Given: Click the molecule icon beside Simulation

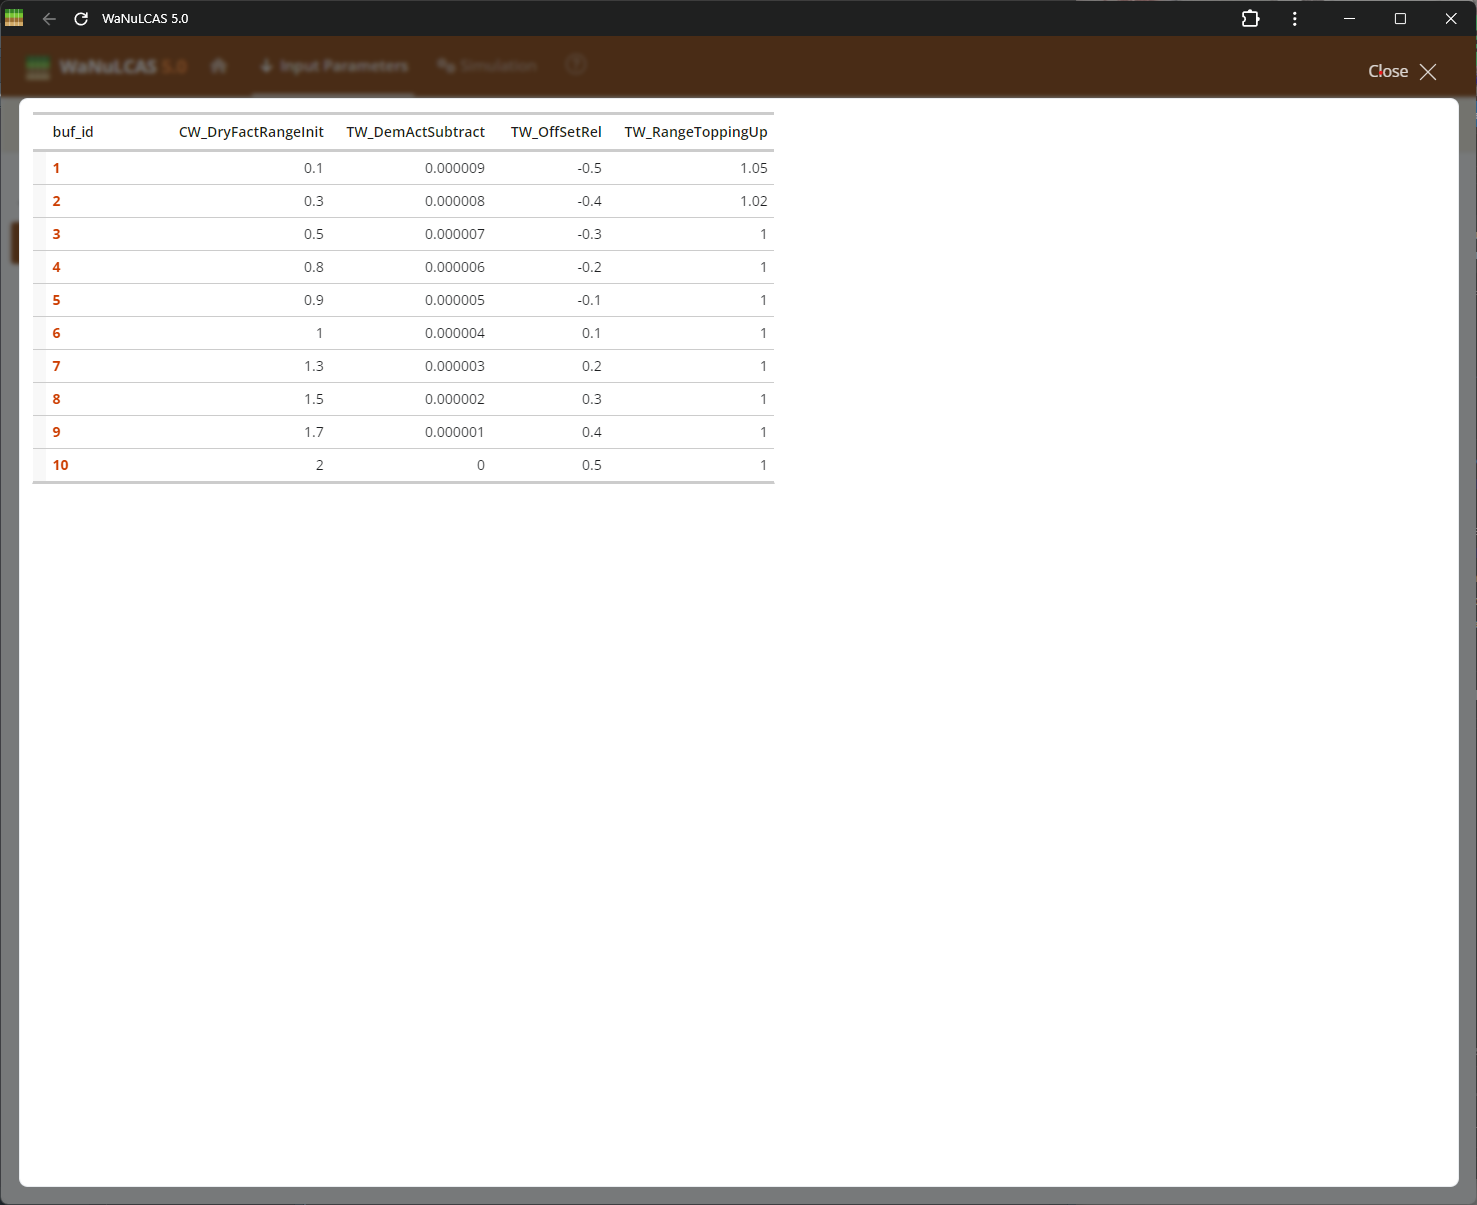Looking at the screenshot, I should tap(445, 65).
